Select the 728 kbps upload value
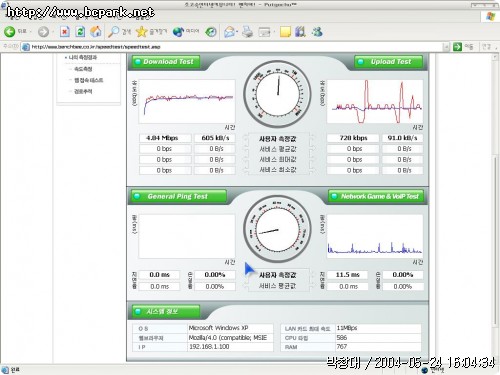 click(x=353, y=138)
